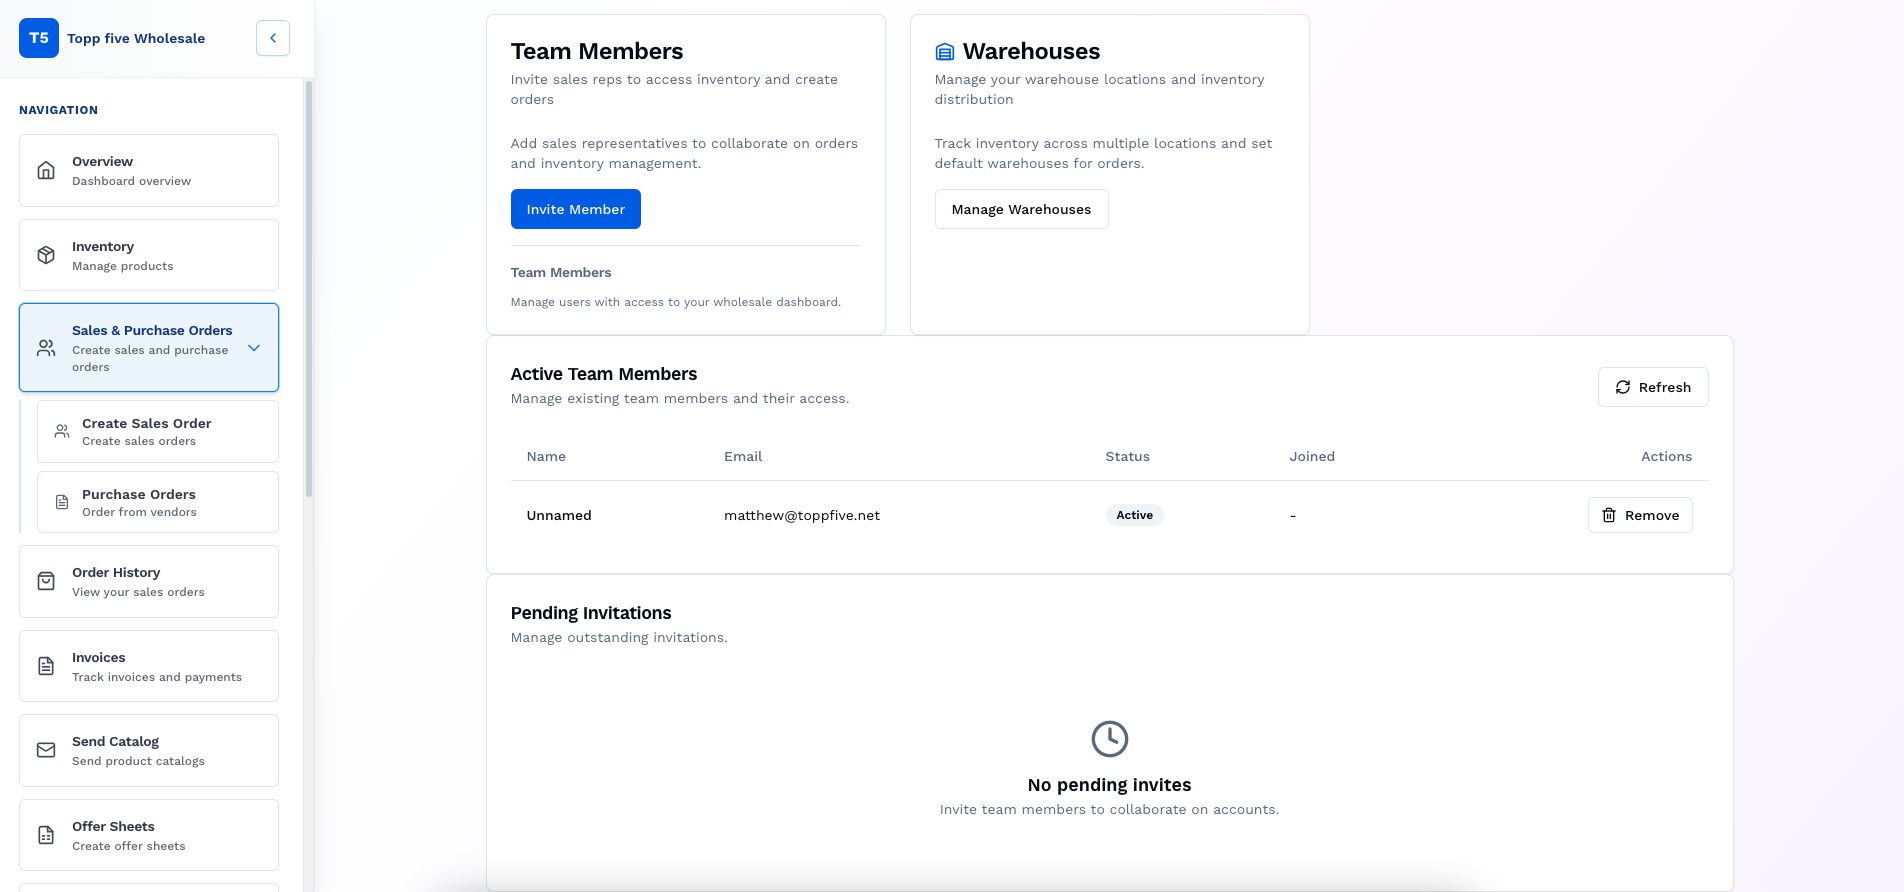Click the Order History shopping bag icon

(46, 582)
